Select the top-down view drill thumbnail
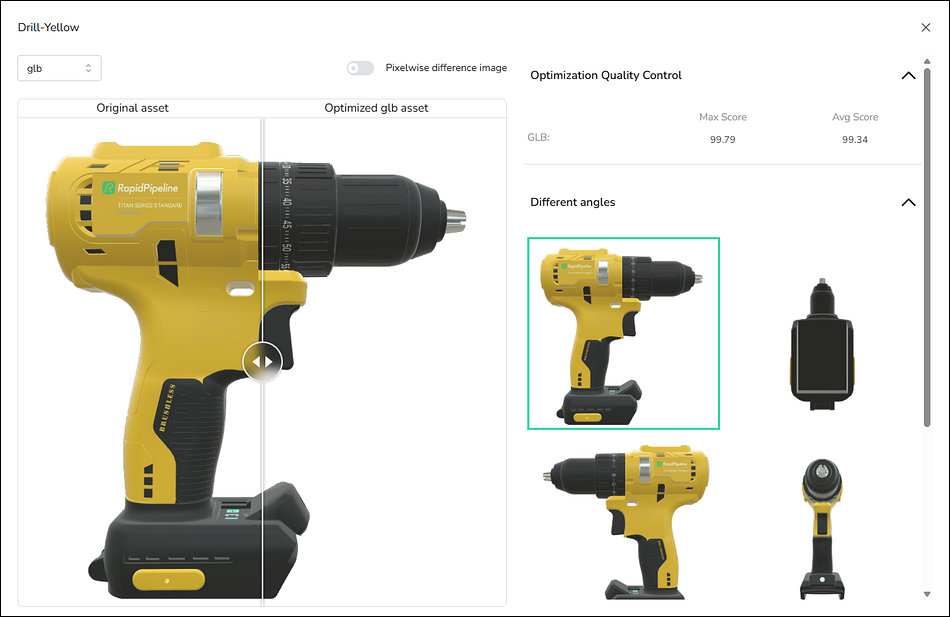This screenshot has height=617, width=950. (x=820, y=344)
